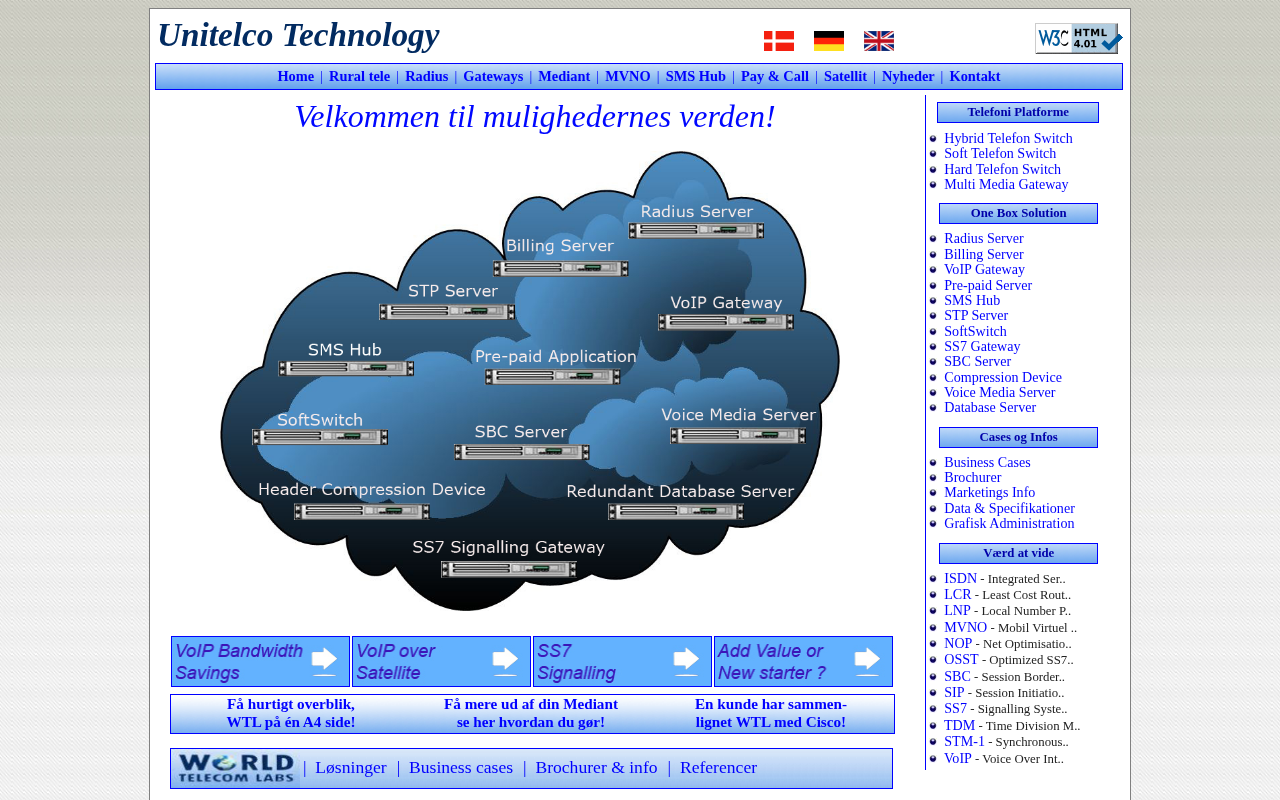Open the Marketings Info link
This screenshot has height=800, width=1280.
point(990,493)
